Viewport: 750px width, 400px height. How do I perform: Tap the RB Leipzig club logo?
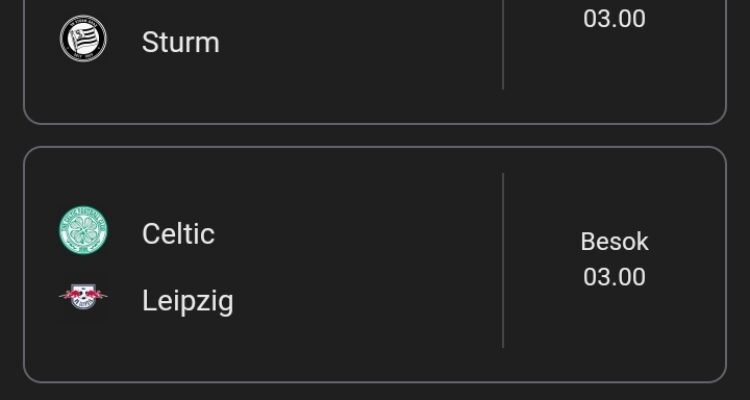(x=82, y=298)
